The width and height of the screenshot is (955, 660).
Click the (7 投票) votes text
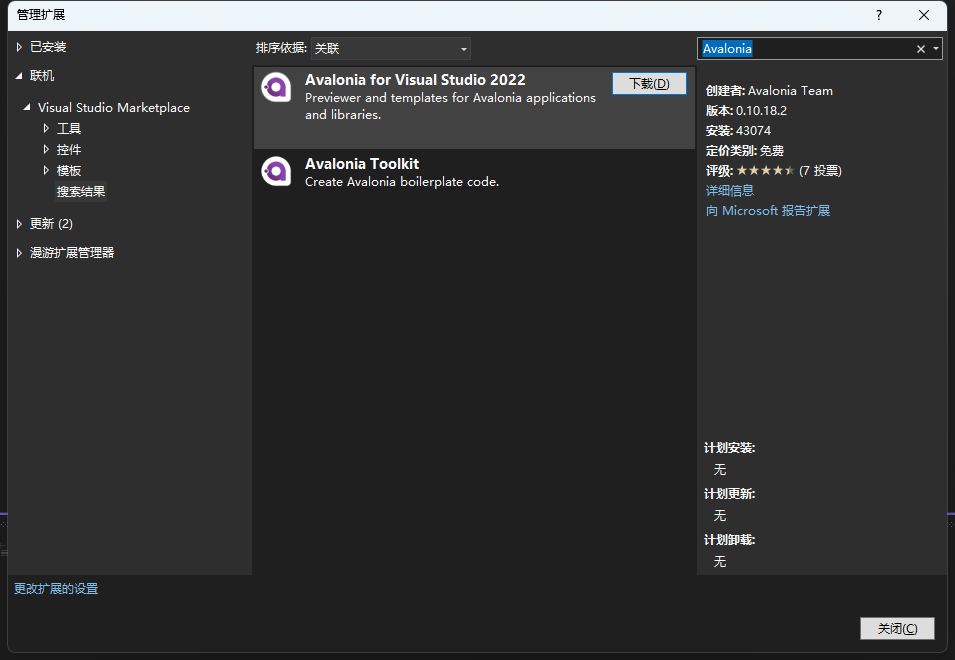[x=820, y=171]
